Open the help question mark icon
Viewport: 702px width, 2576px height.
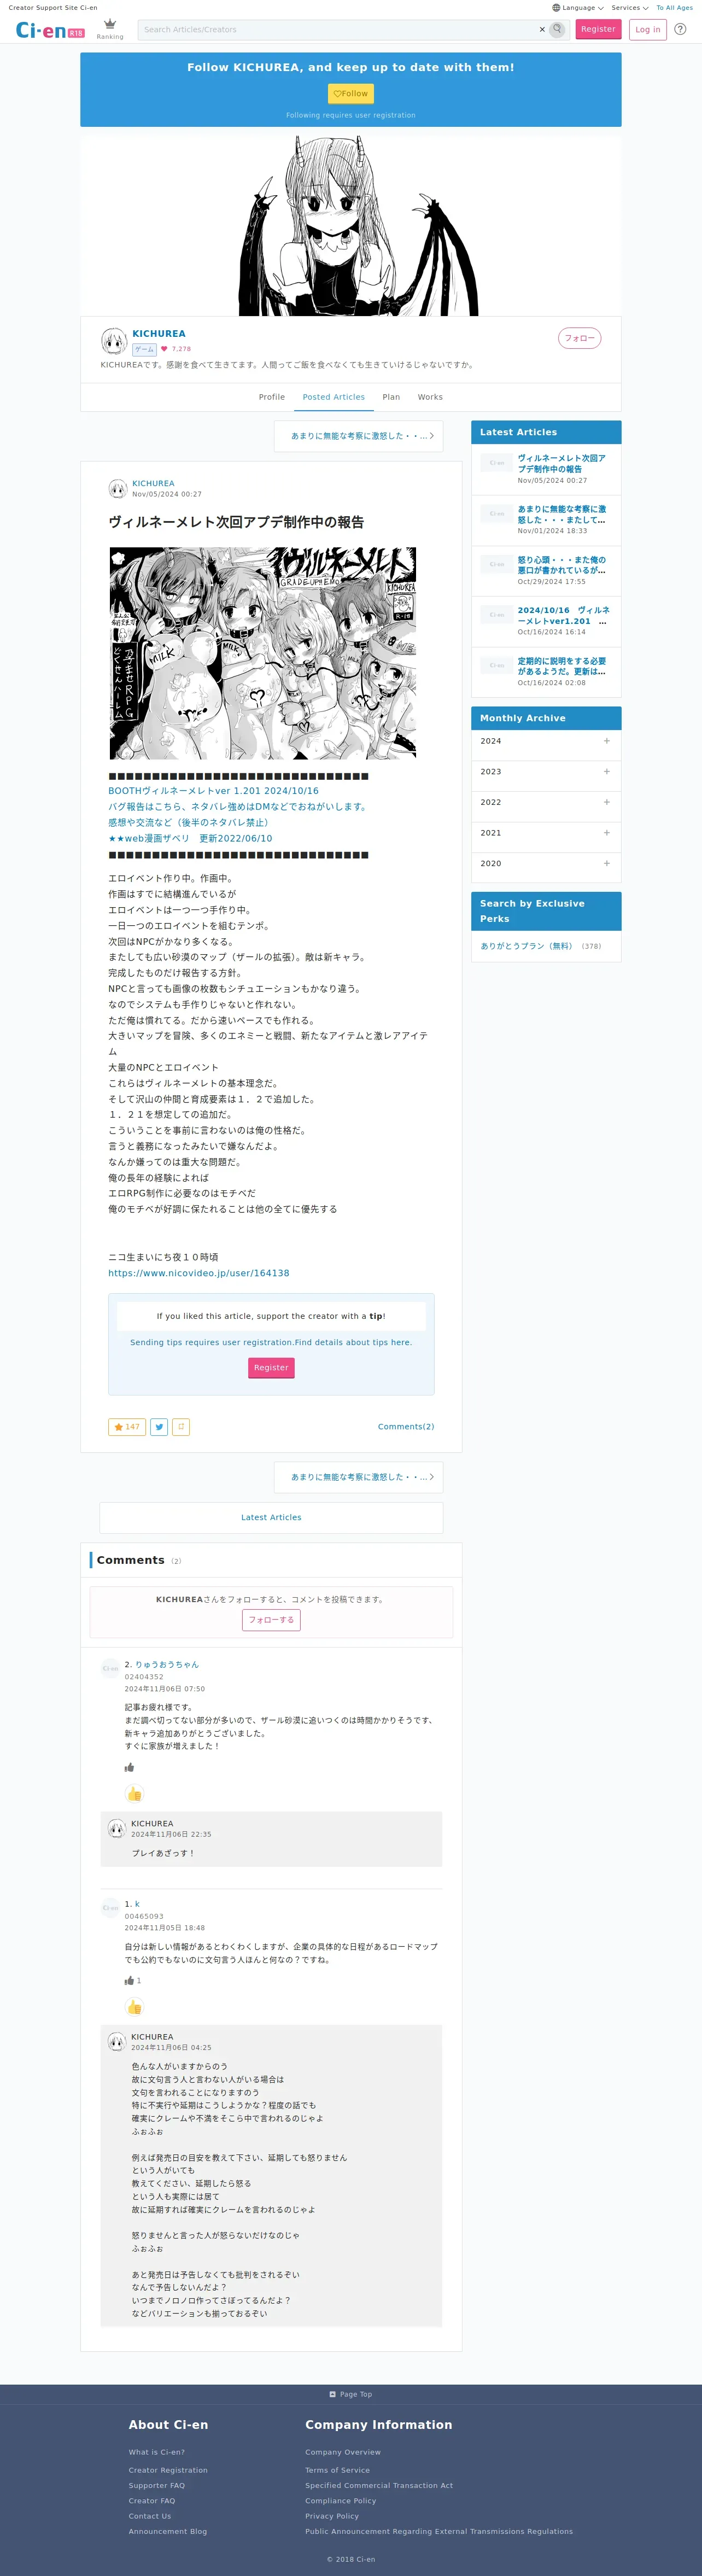[680, 29]
